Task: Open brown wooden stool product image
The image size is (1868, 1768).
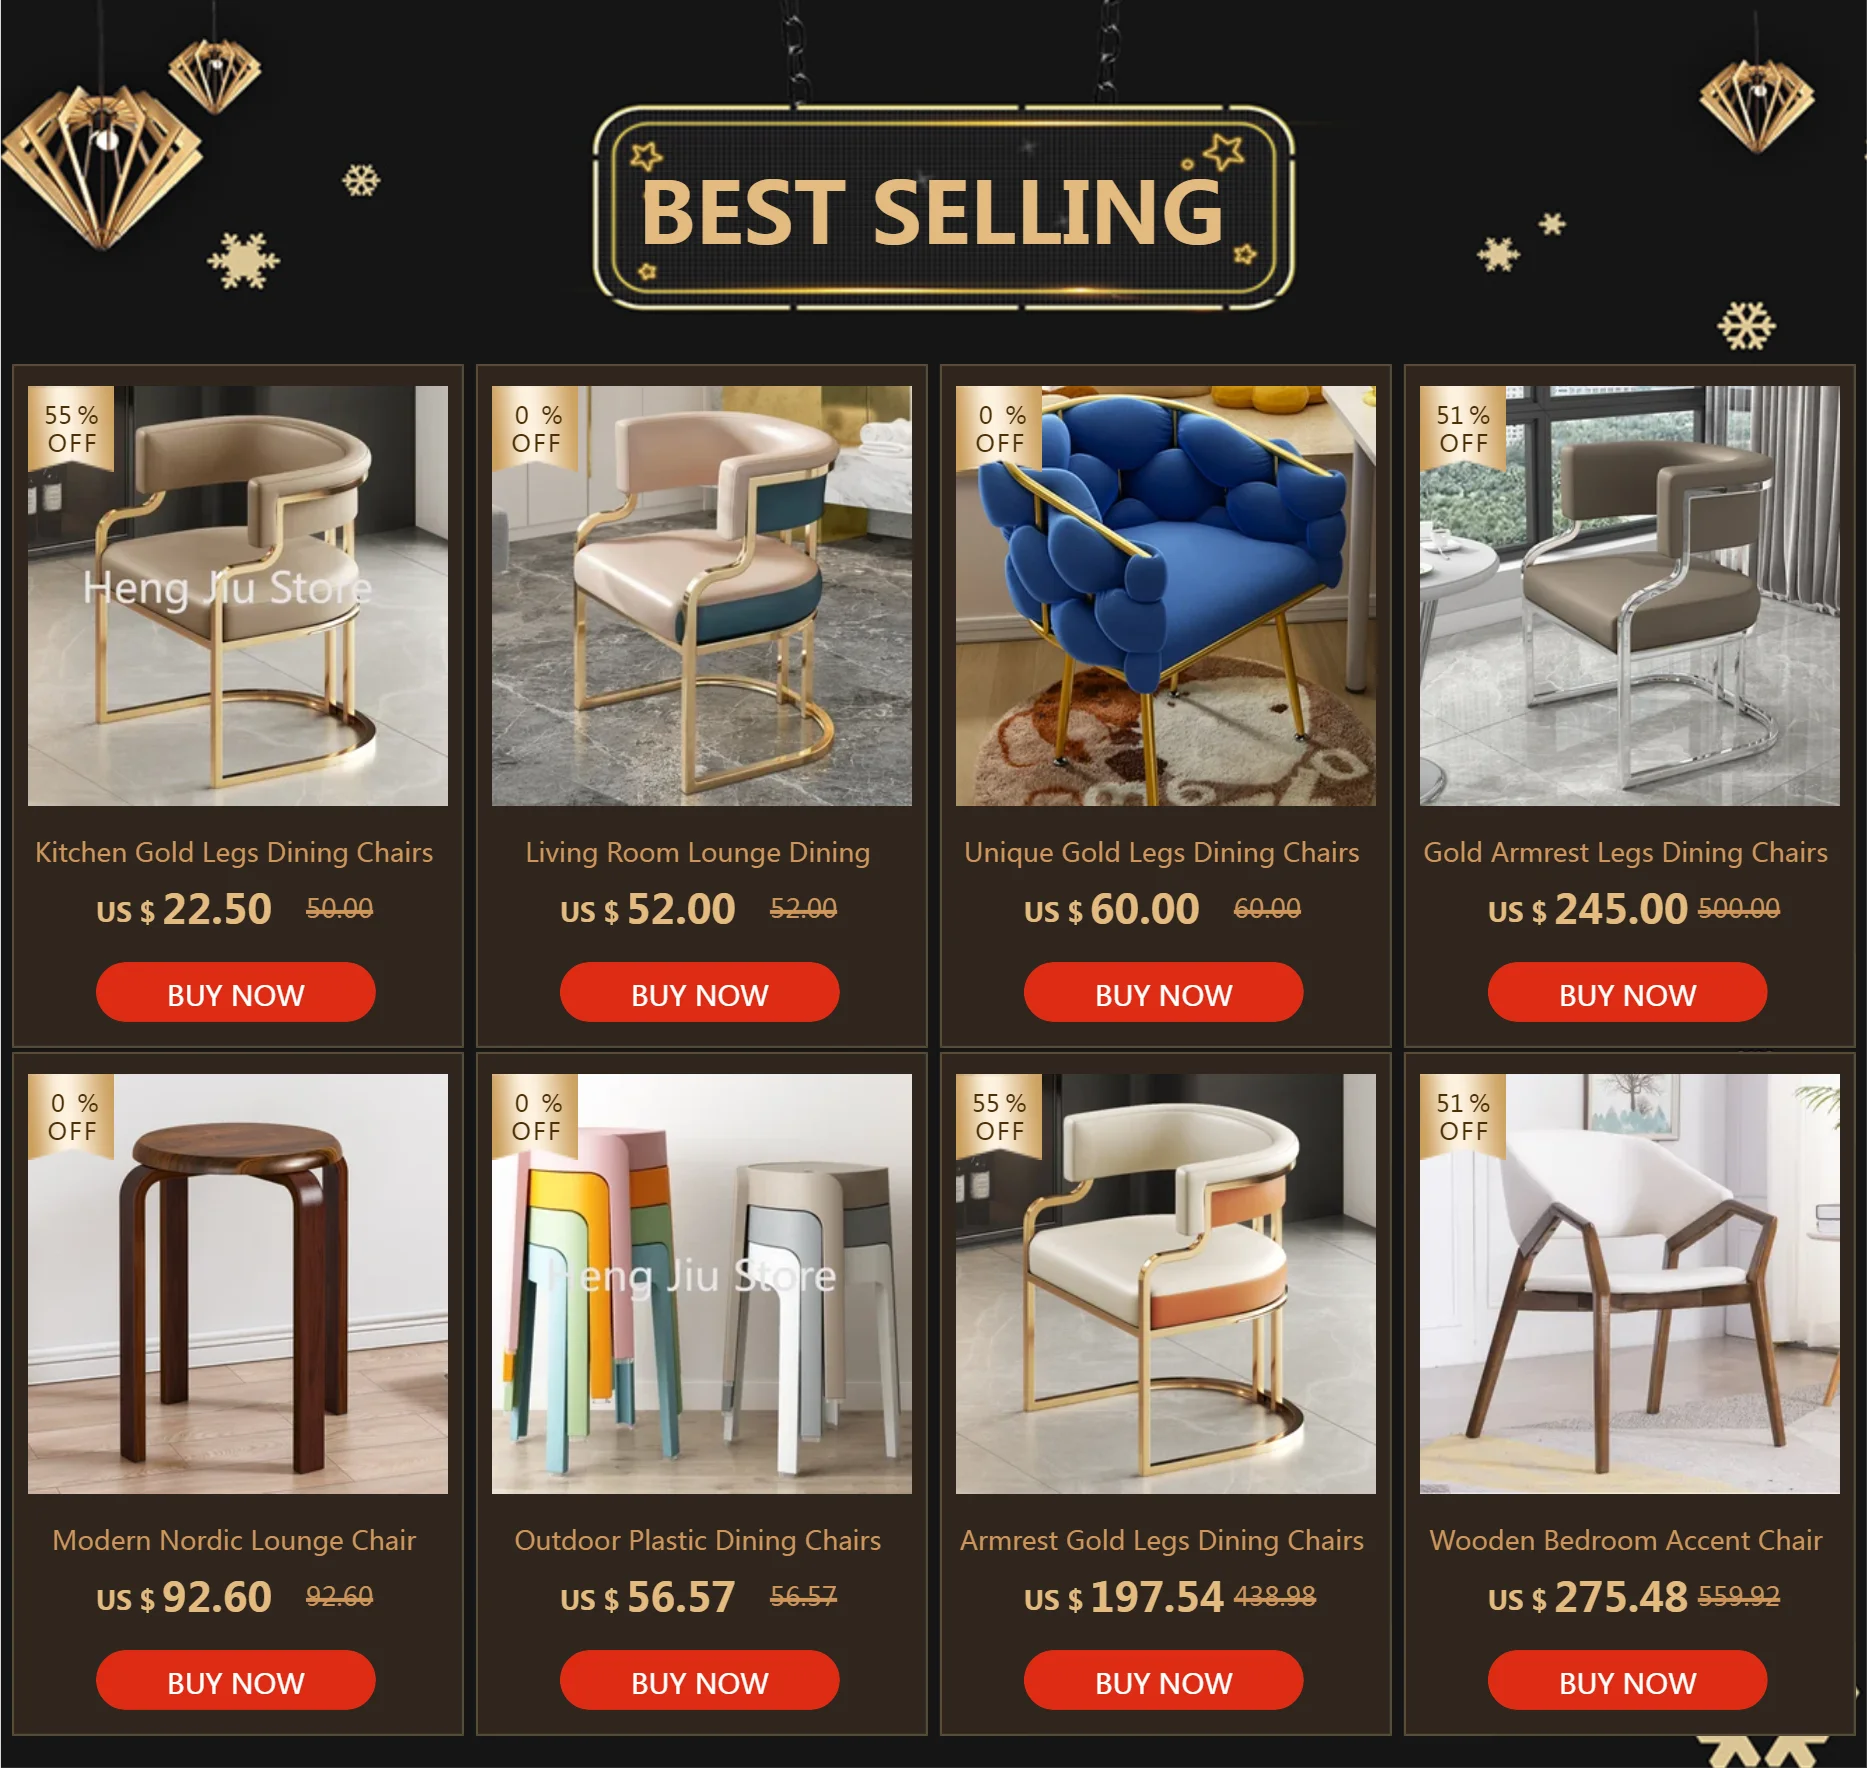Action: pyautogui.click(x=238, y=1284)
